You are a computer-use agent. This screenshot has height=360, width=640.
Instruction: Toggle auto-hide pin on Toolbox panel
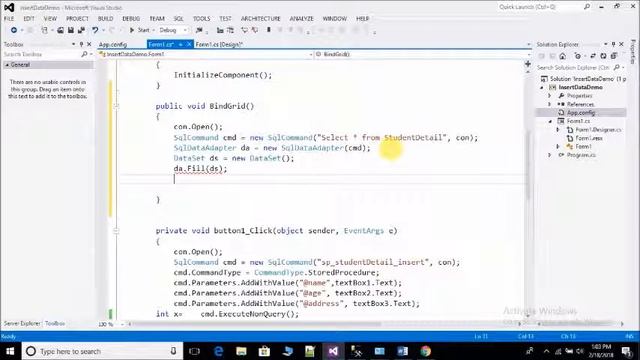tap(81, 44)
